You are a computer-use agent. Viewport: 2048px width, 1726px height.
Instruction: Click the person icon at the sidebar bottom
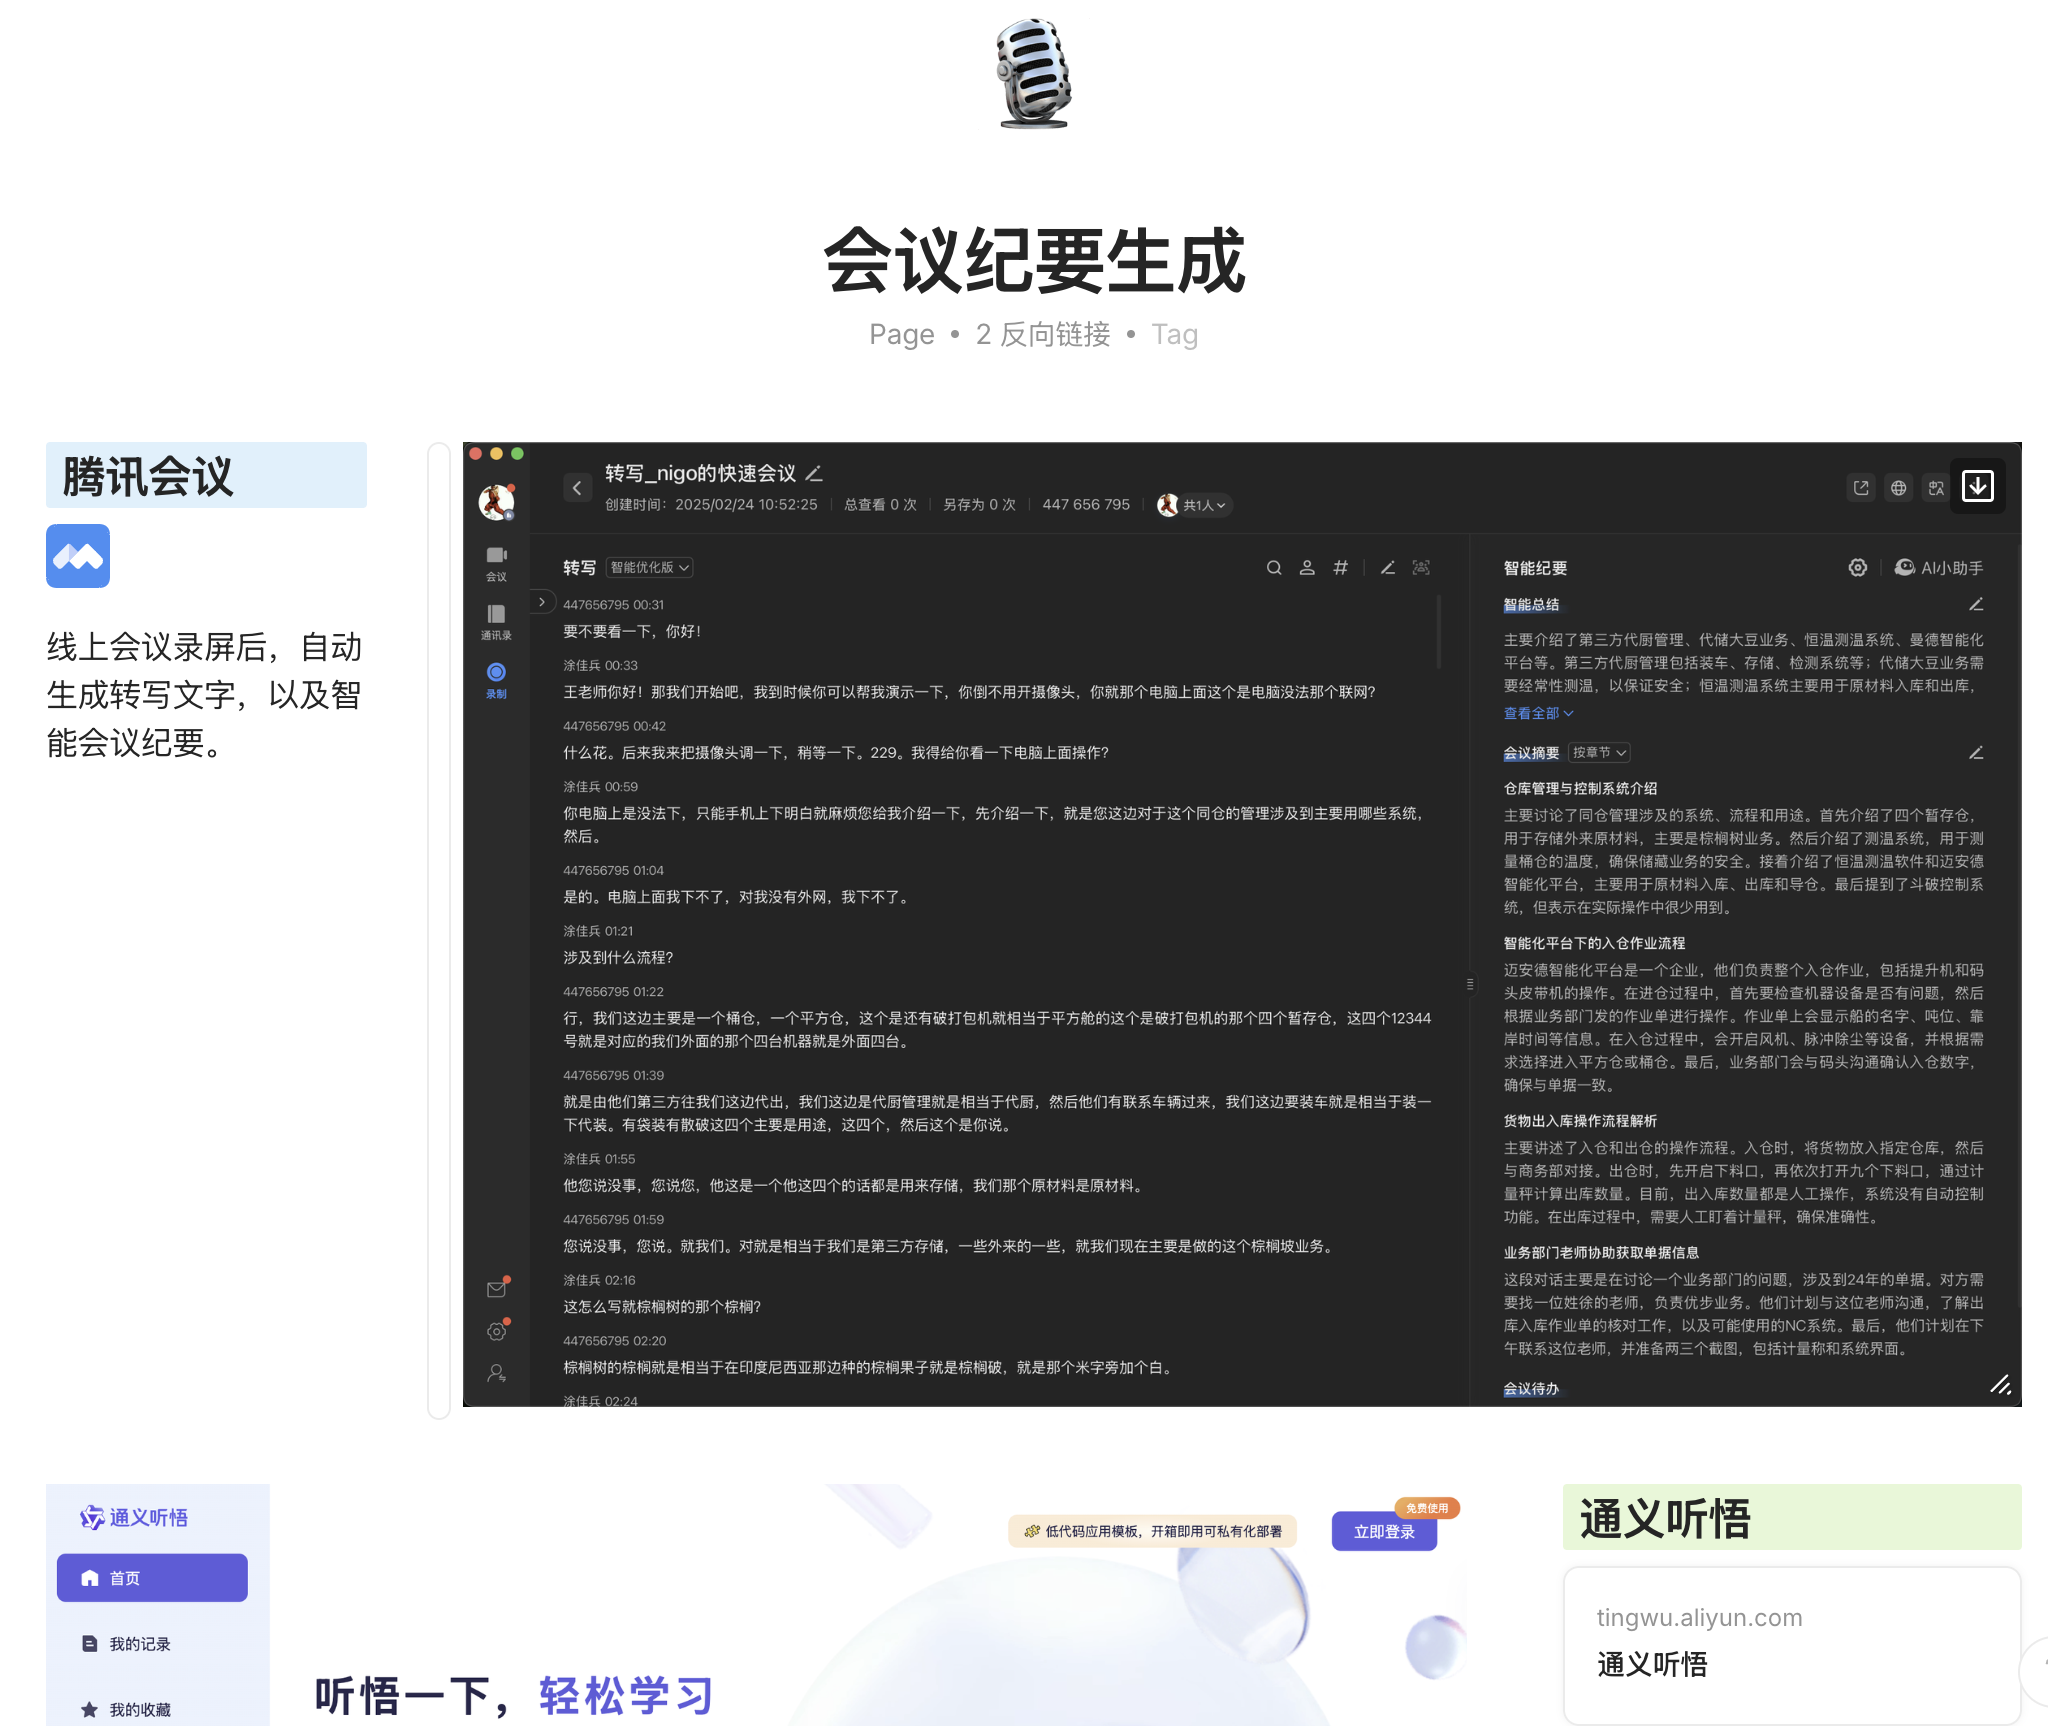(x=497, y=1373)
